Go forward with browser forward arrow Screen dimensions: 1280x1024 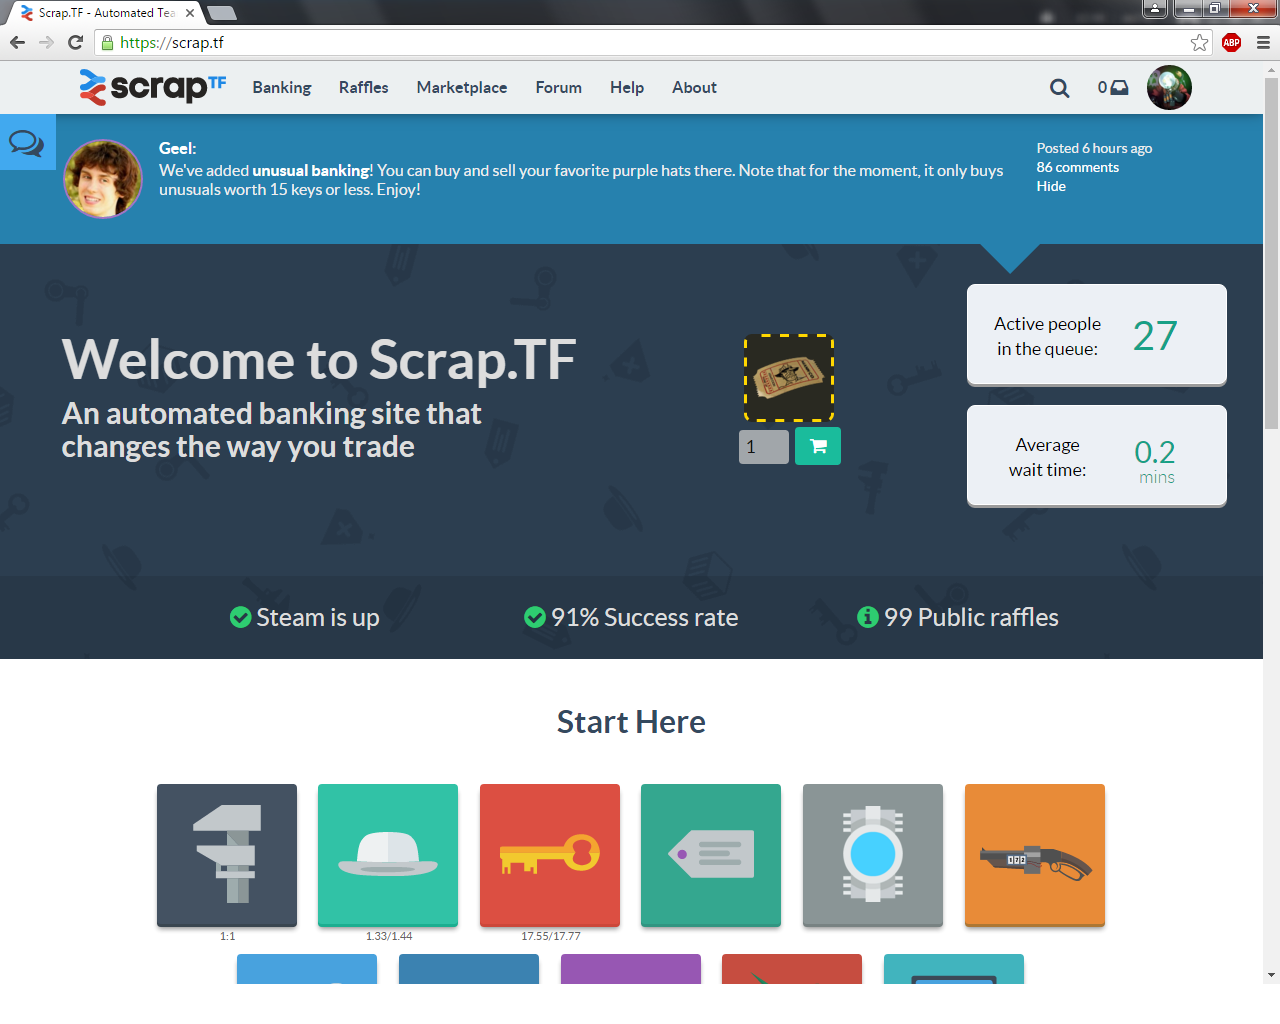point(46,42)
